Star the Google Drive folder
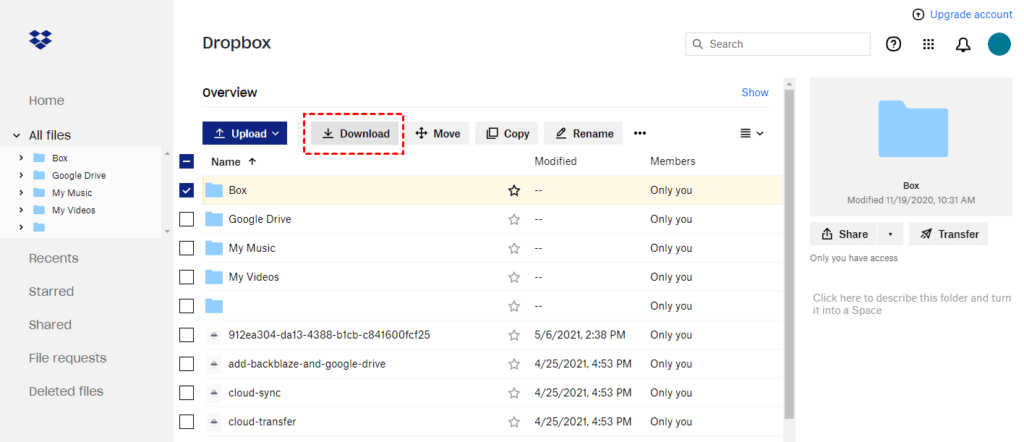Image resolution: width=1024 pixels, height=442 pixels. (x=514, y=219)
